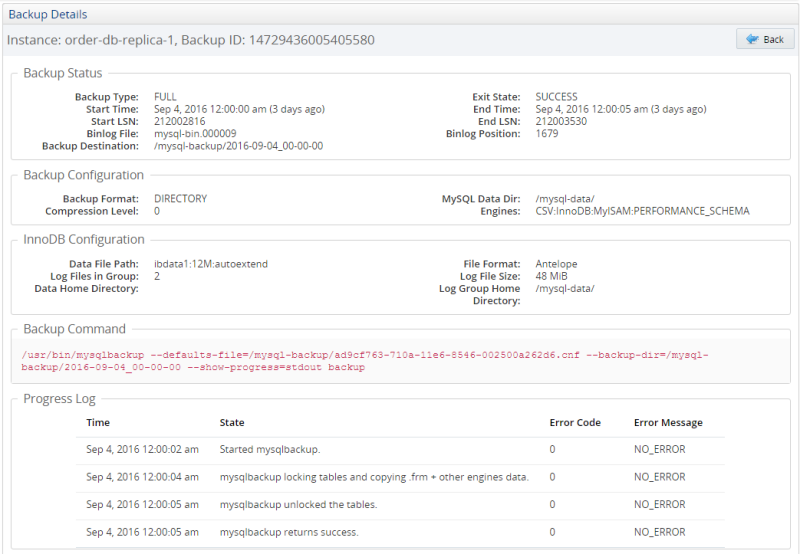This screenshot has width=800, height=554.
Task: Click the Error Message column header
Action: [668, 422]
